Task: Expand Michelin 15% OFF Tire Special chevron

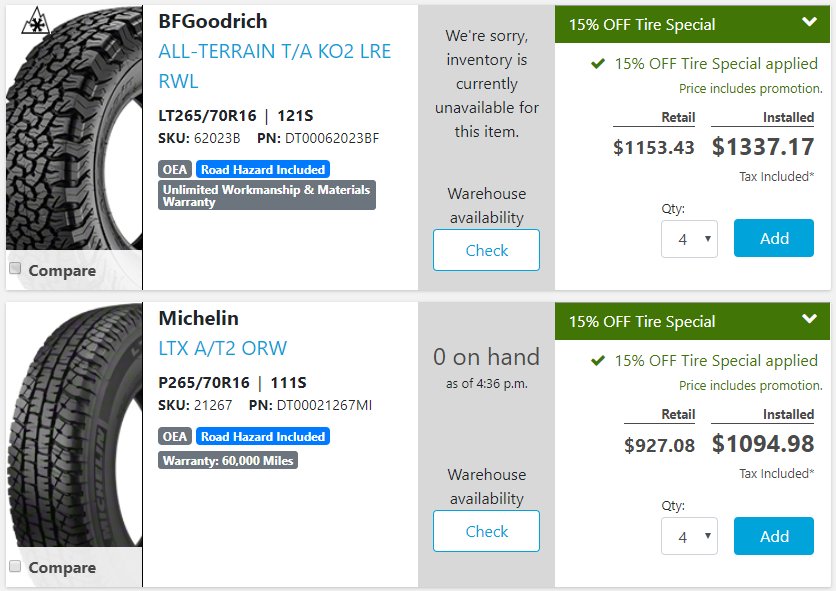Action: 809,319
